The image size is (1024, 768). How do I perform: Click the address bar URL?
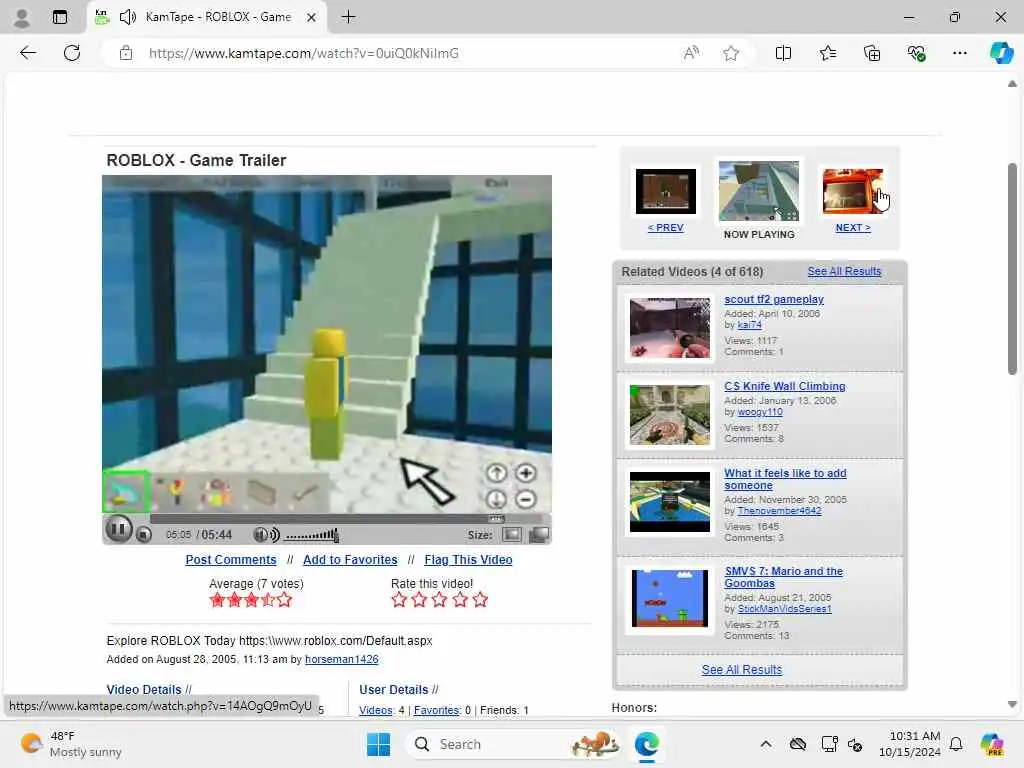304,53
